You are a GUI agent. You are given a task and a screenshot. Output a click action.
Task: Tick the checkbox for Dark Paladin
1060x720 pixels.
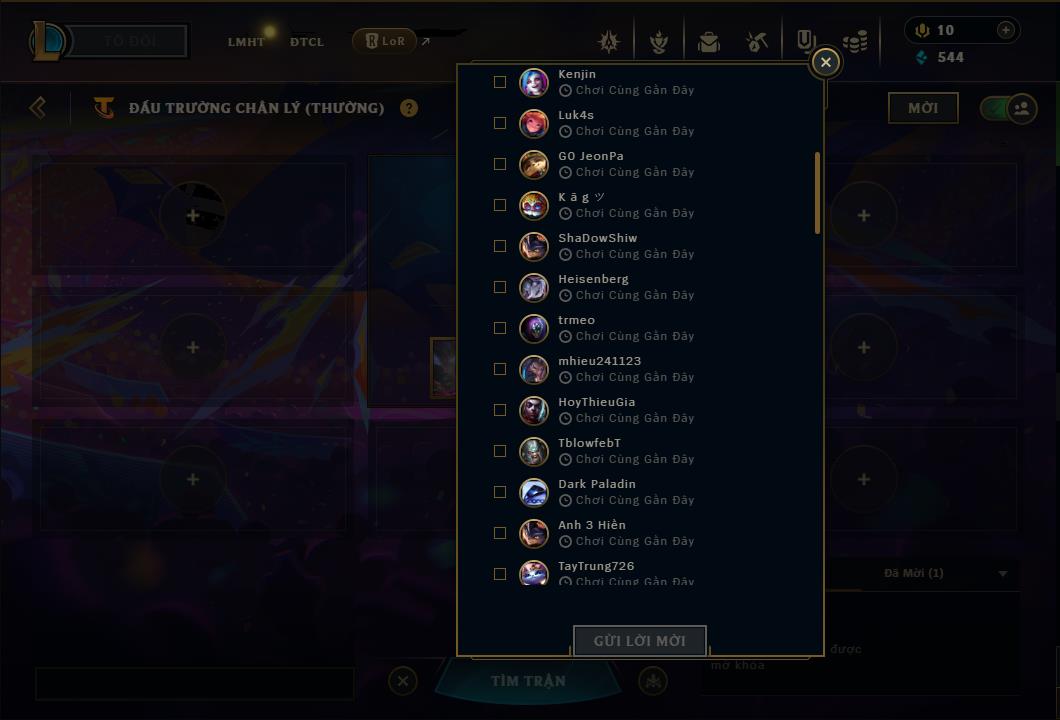500,491
